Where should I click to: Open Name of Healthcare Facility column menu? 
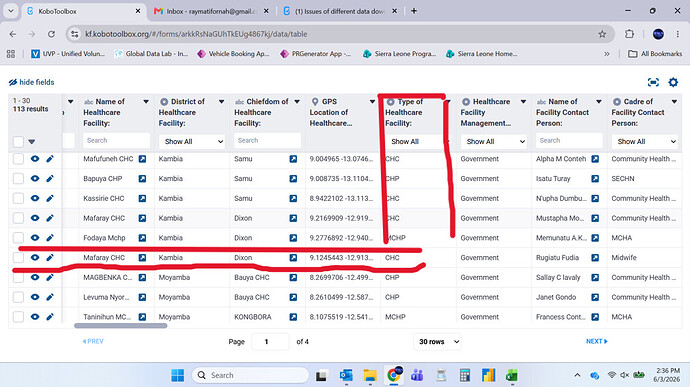pos(146,102)
